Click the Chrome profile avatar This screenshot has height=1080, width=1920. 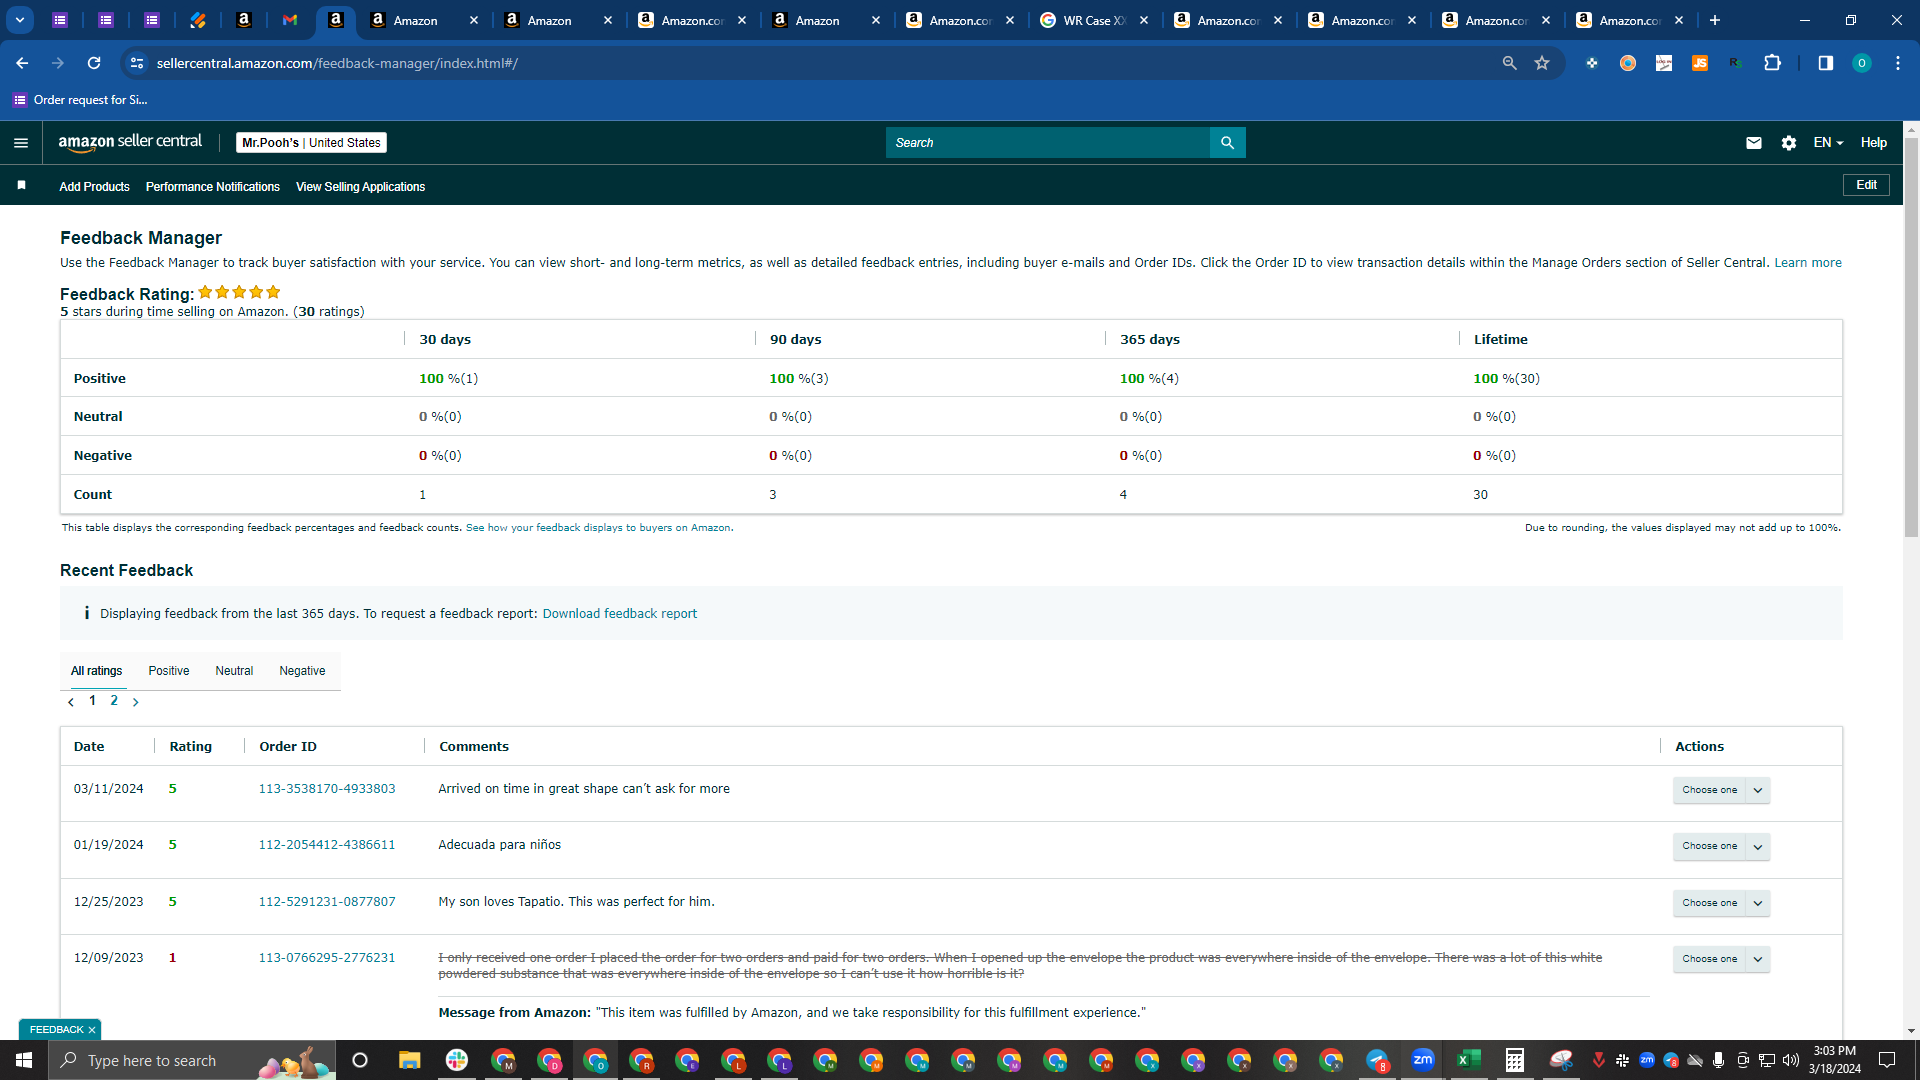pyautogui.click(x=1861, y=63)
